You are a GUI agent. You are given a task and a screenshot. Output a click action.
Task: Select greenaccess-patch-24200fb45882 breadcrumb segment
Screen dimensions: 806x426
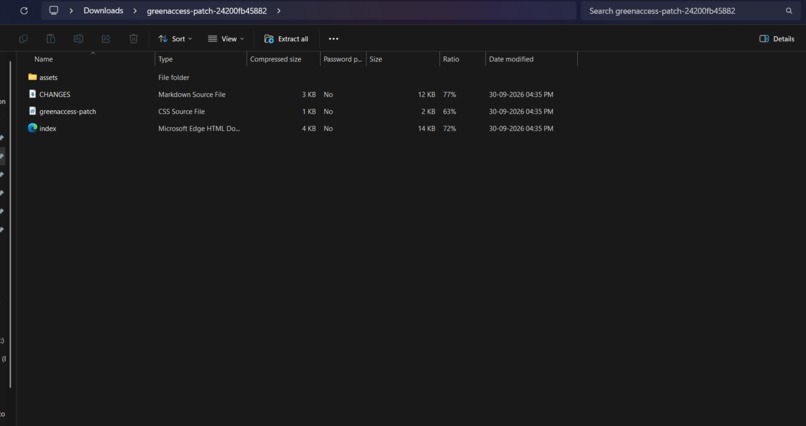pyautogui.click(x=207, y=11)
